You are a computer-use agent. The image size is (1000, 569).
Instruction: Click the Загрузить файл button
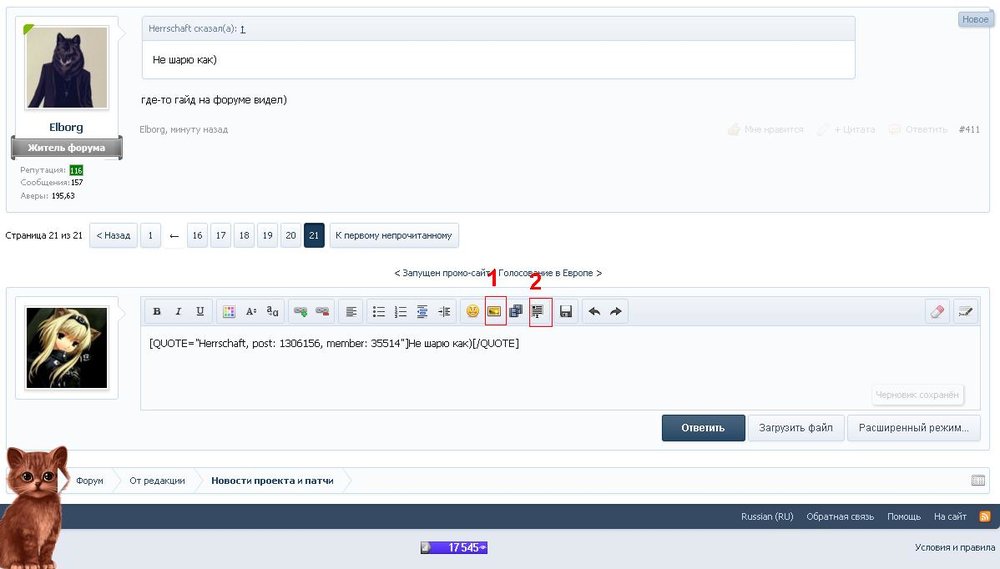click(796, 428)
